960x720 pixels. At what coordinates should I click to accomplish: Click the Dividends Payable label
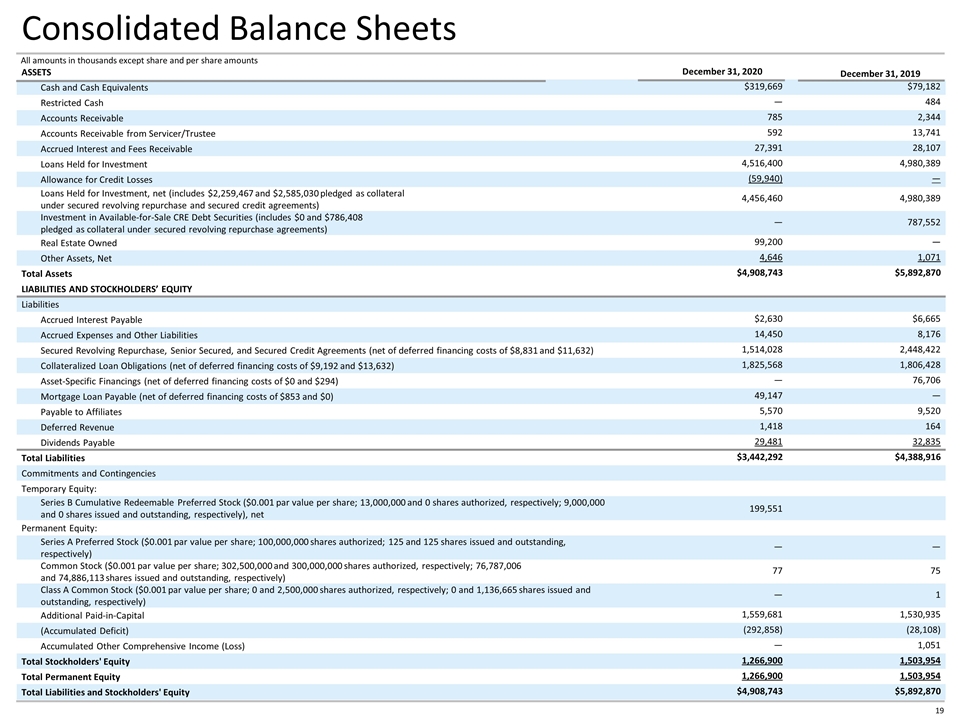(77, 443)
